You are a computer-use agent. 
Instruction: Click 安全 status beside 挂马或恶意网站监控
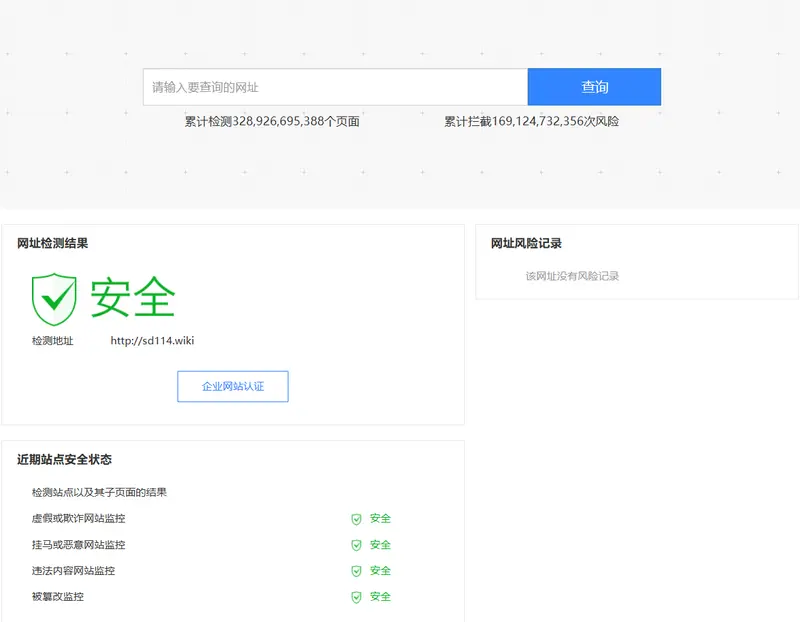(x=380, y=545)
